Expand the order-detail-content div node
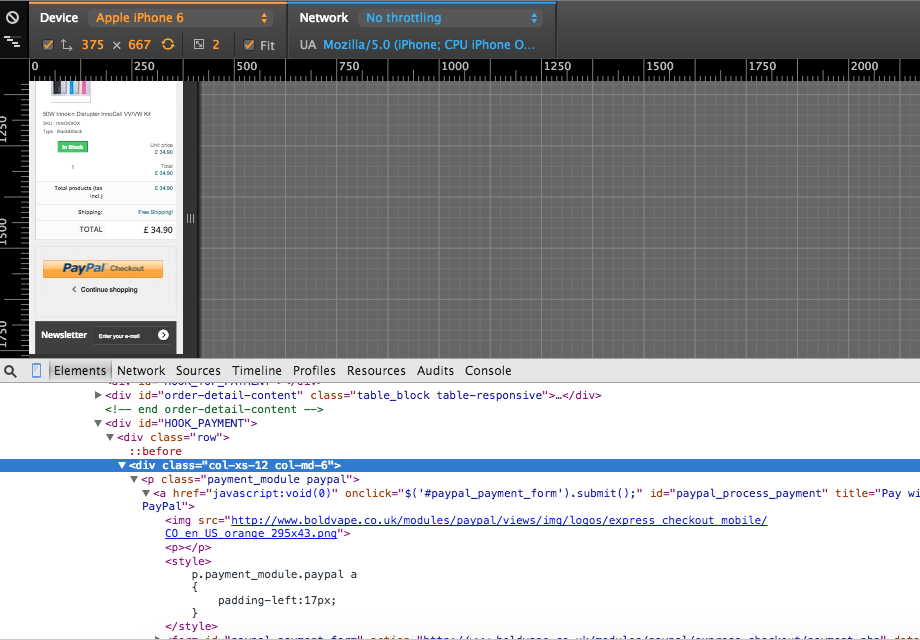 coord(98,395)
